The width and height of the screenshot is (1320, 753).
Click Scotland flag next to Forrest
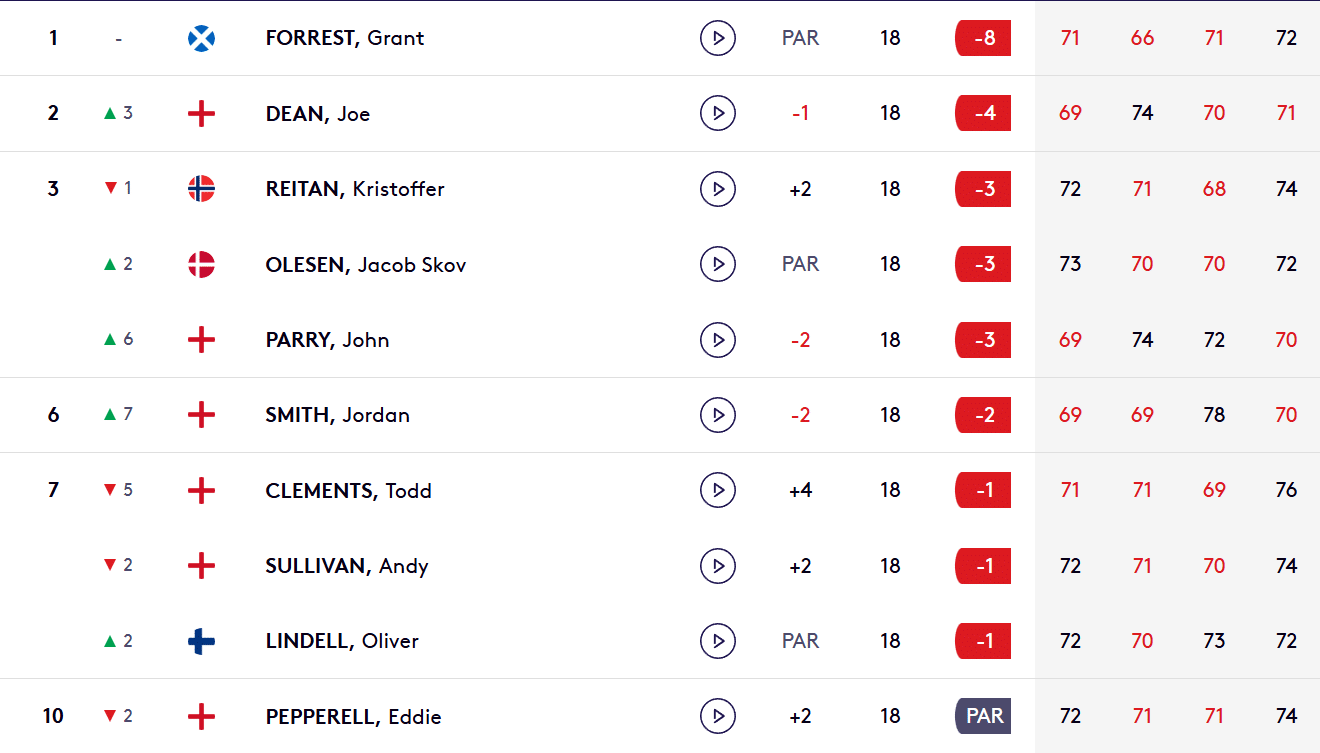(202, 38)
